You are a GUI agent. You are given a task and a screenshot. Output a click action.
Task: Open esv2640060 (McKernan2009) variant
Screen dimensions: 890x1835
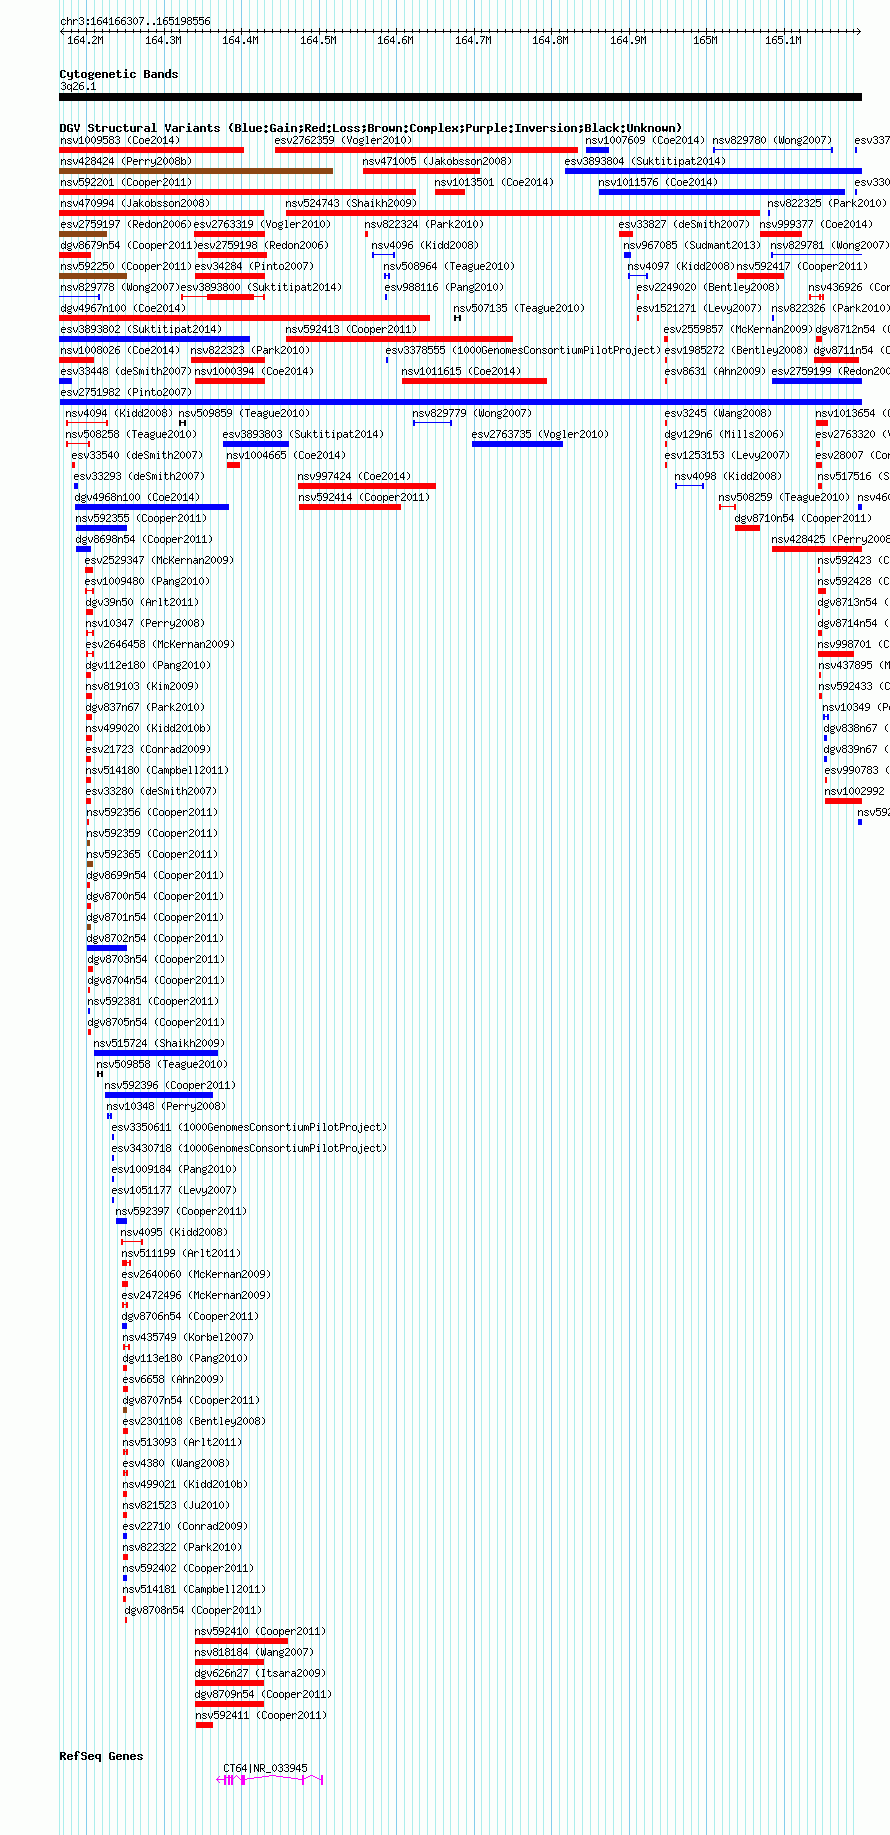196,1274
